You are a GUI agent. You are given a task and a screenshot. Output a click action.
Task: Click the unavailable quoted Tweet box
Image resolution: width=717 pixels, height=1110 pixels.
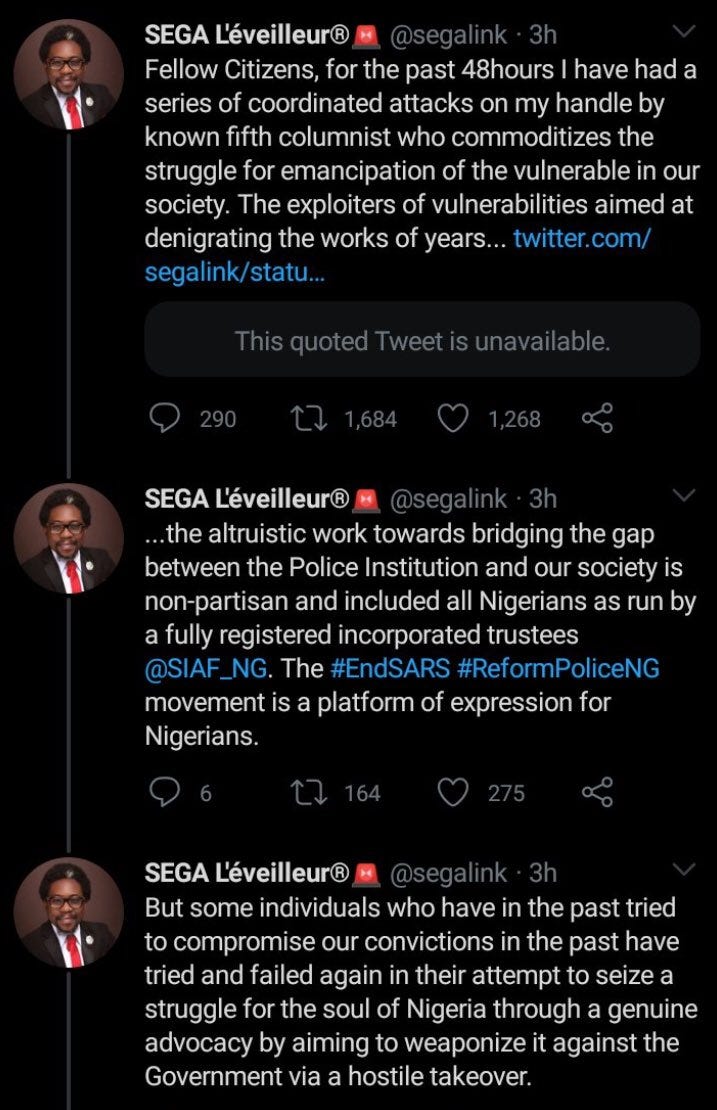(422, 341)
